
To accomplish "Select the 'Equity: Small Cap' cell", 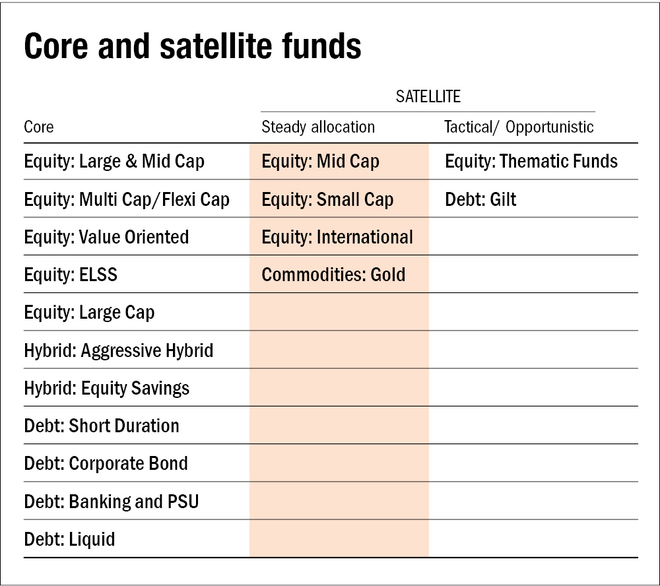I will tap(327, 200).
